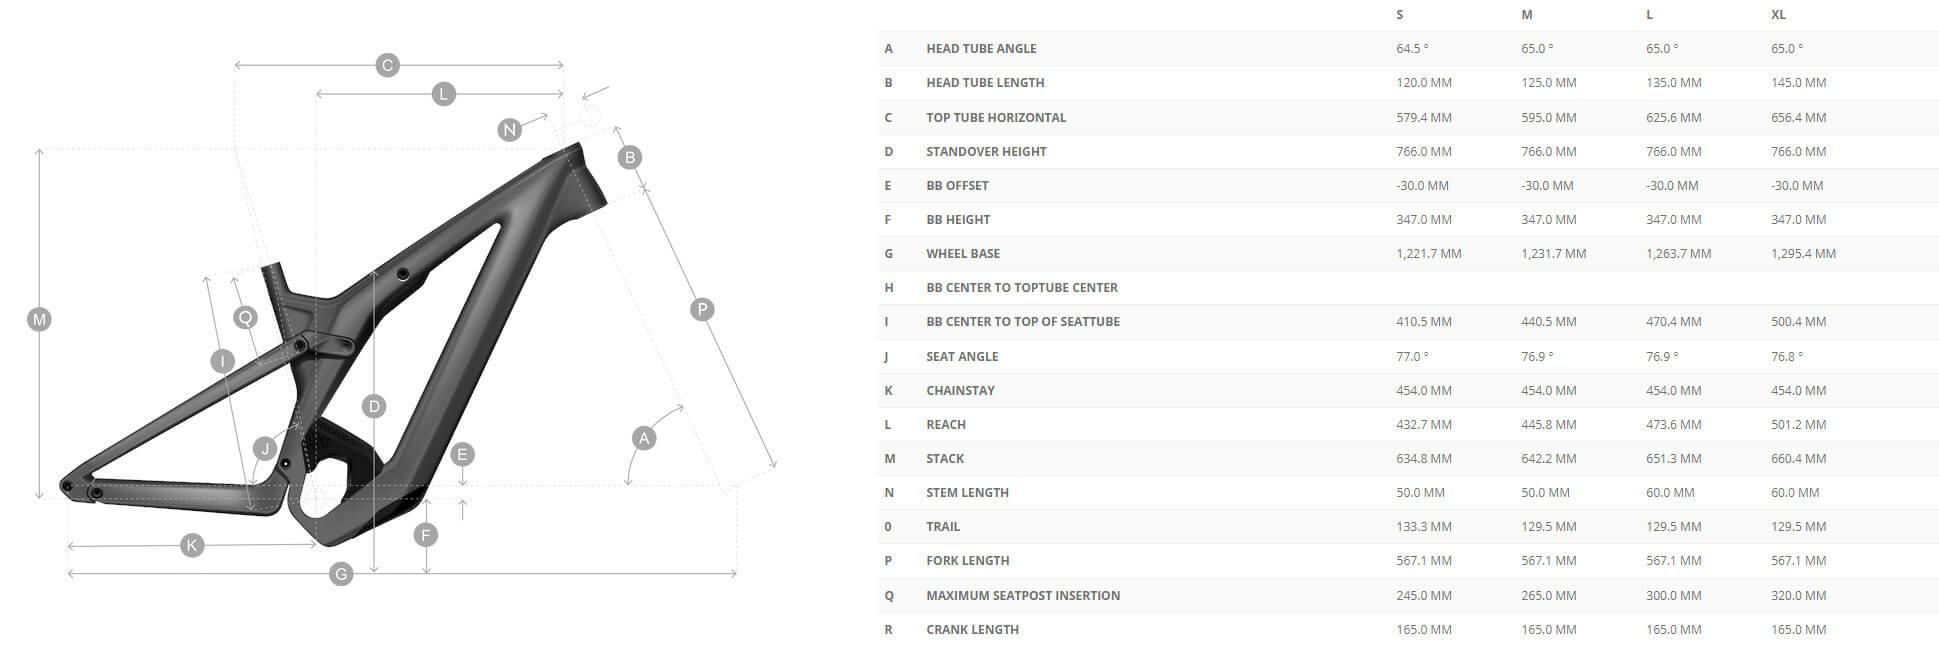Click the WHEEL BASE row label
The image size is (1939, 672).
pyautogui.click(x=962, y=254)
